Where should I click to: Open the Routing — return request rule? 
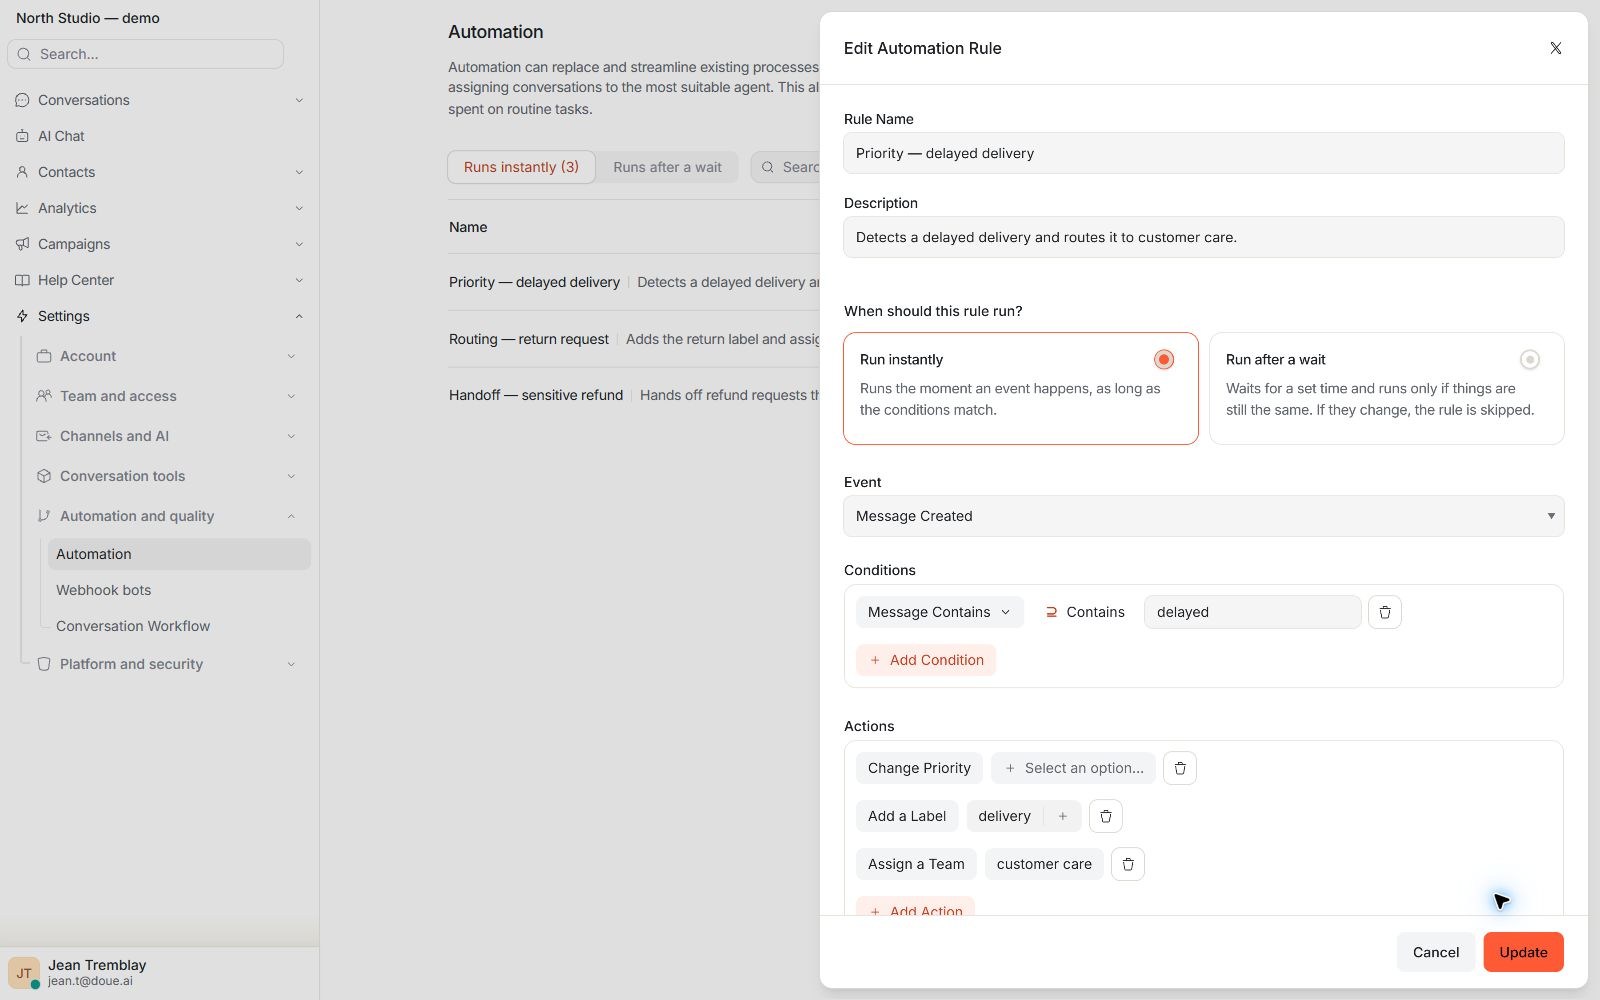(529, 339)
